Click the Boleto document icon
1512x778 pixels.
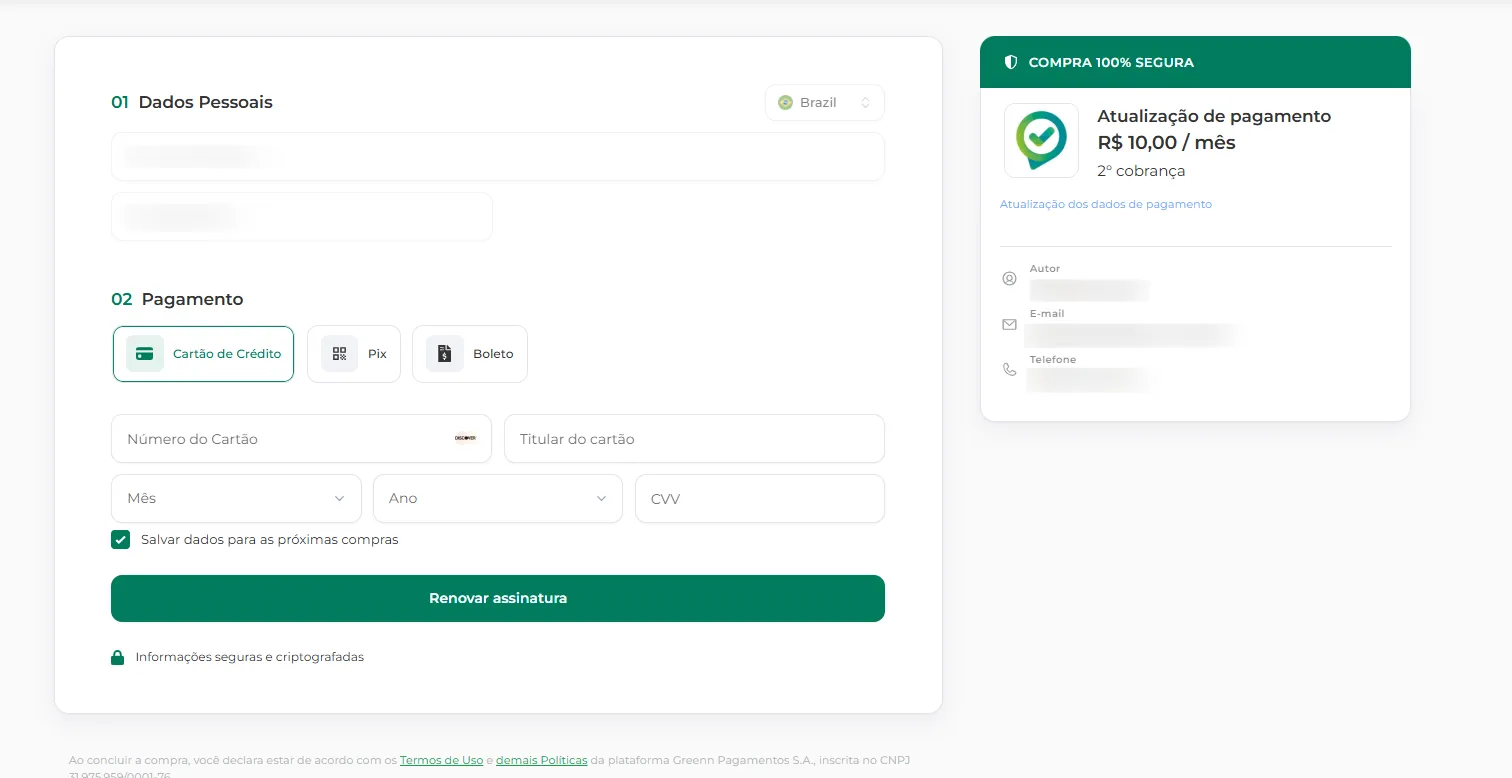pyautogui.click(x=445, y=354)
